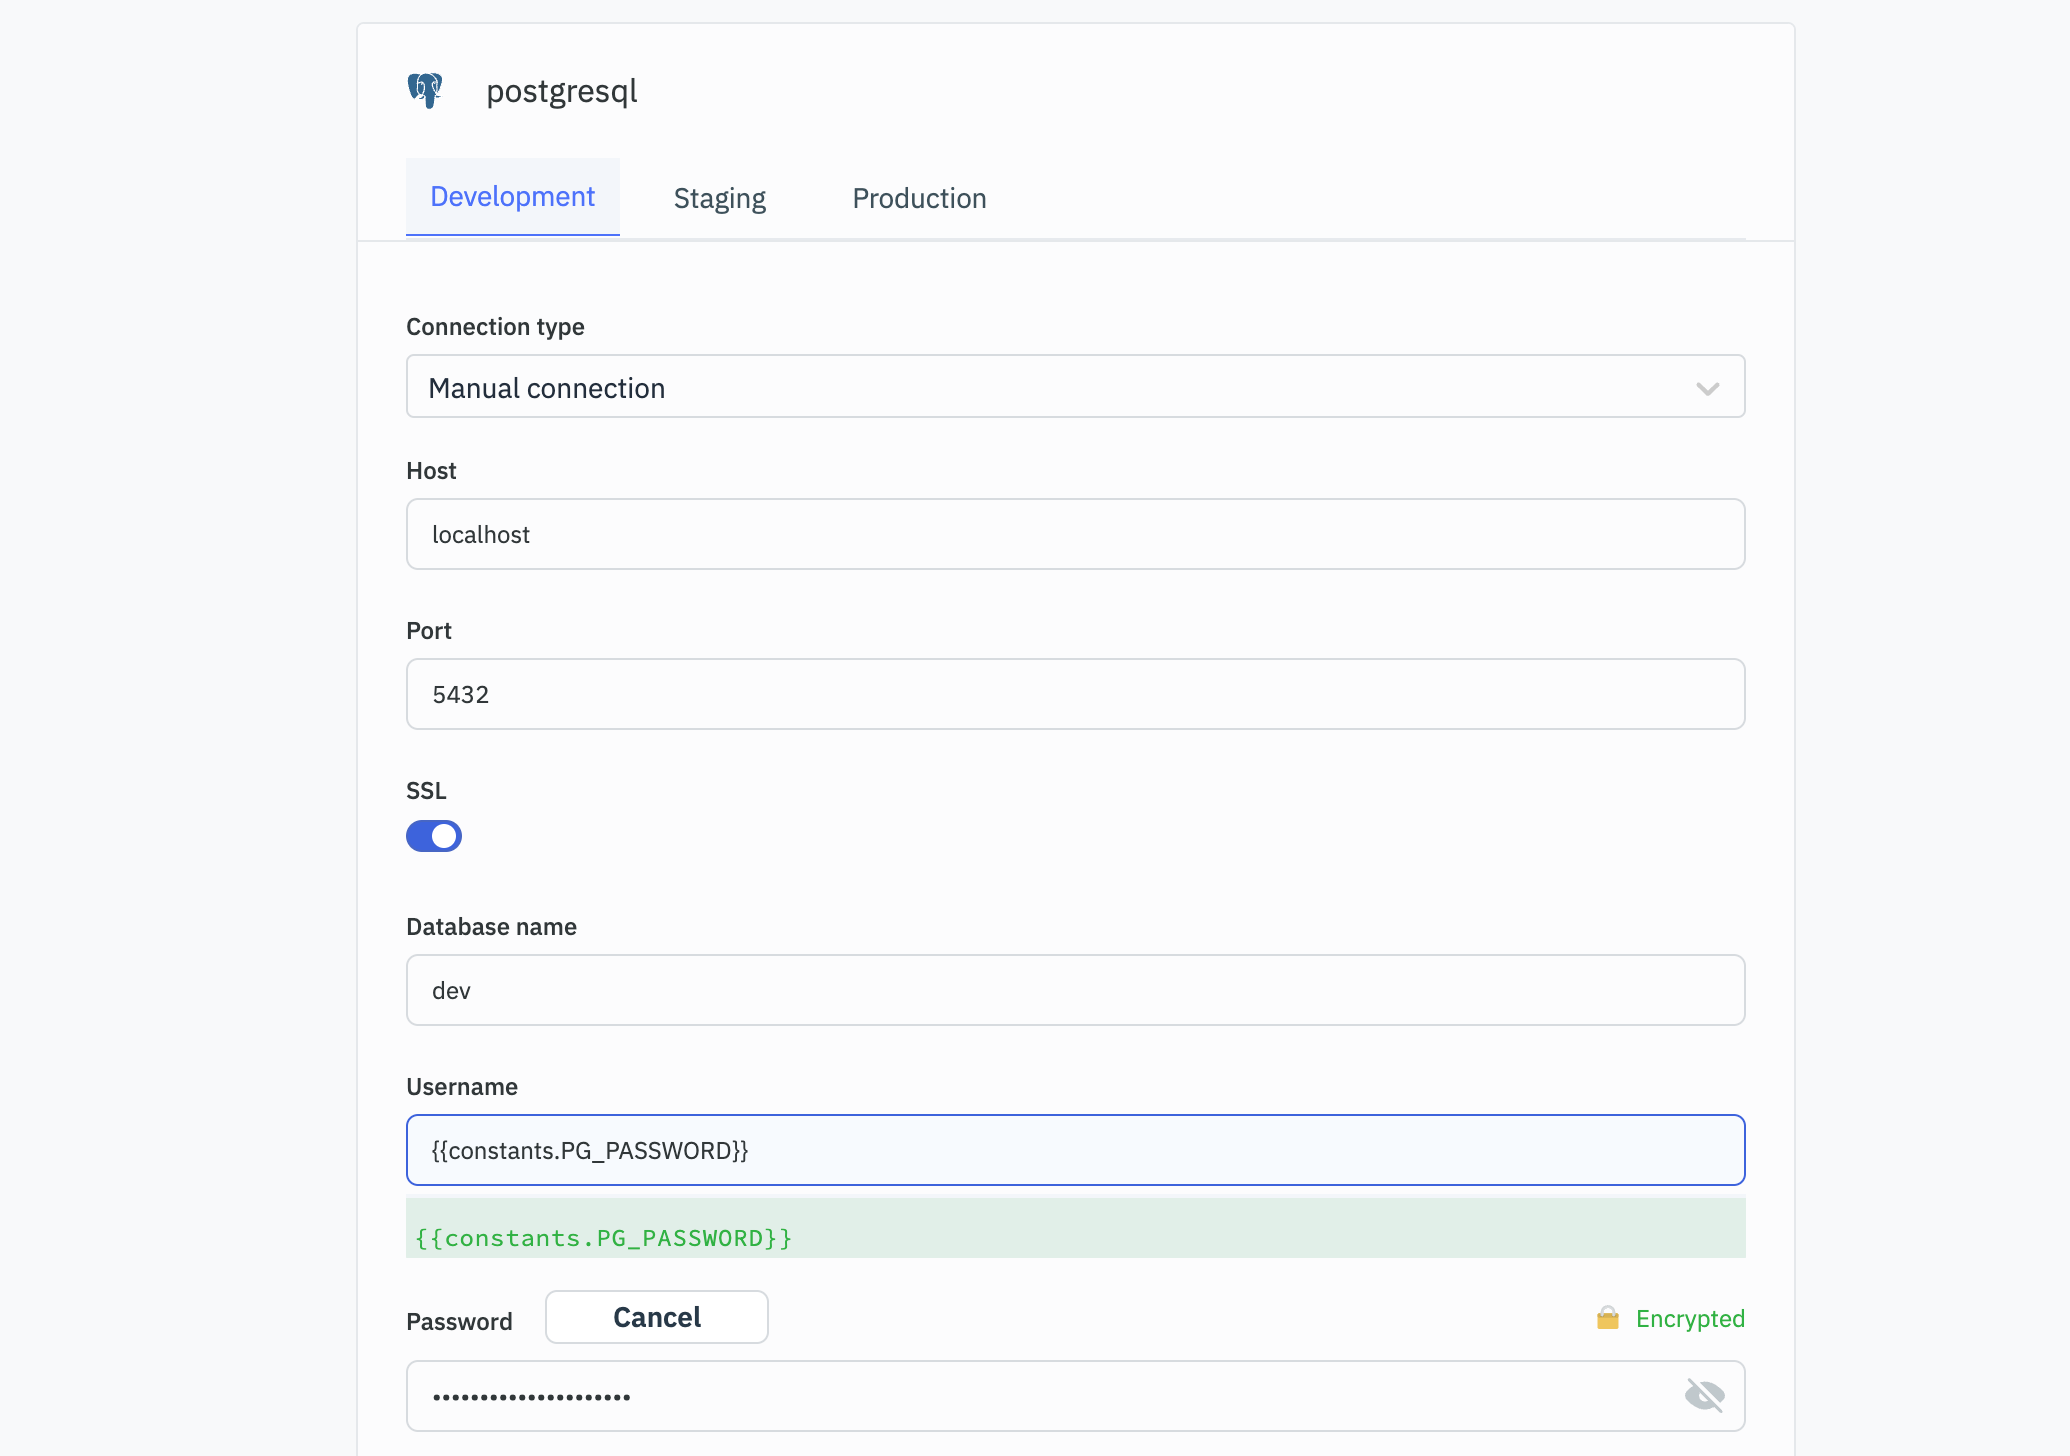
Task: Click the yellow lock Encrypted icon
Action: (1608, 1318)
